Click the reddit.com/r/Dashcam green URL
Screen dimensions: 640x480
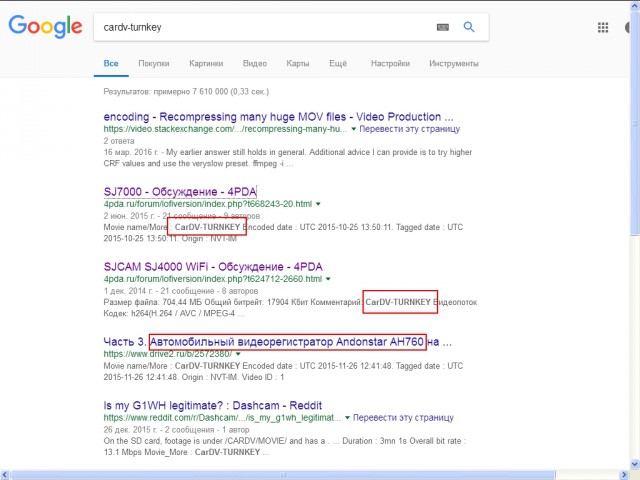222,418
